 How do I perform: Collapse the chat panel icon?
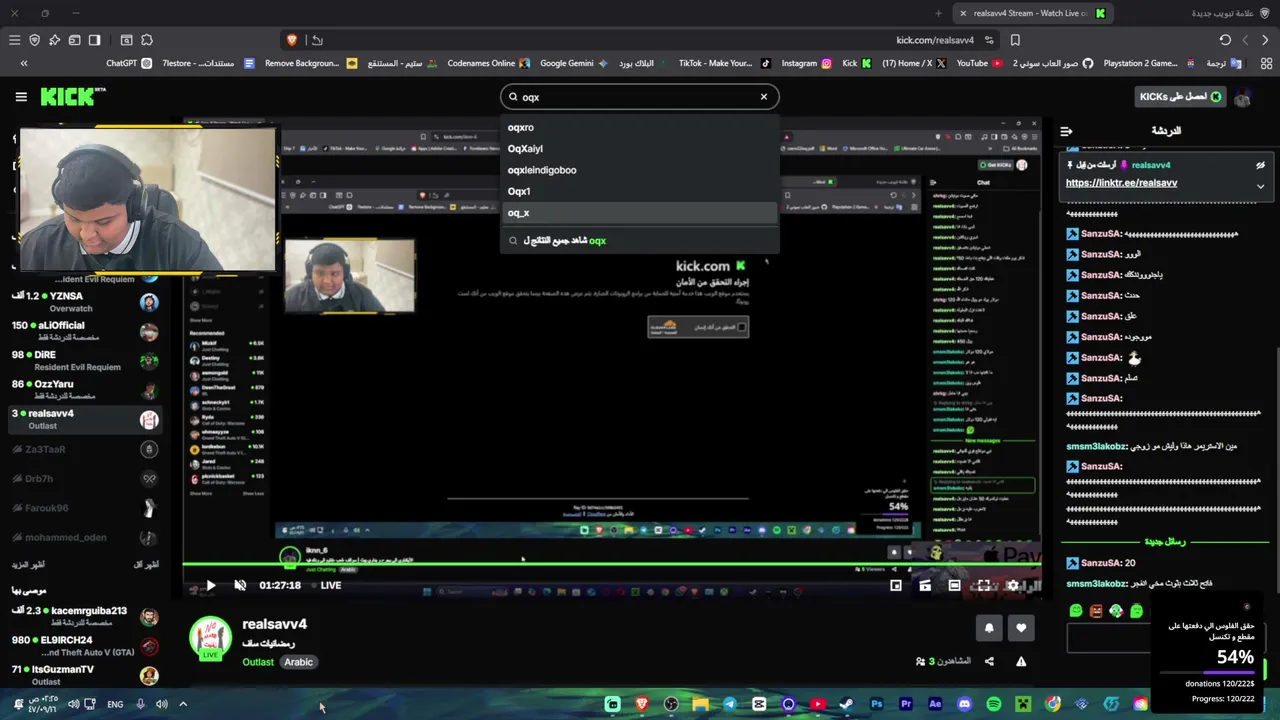1067,131
